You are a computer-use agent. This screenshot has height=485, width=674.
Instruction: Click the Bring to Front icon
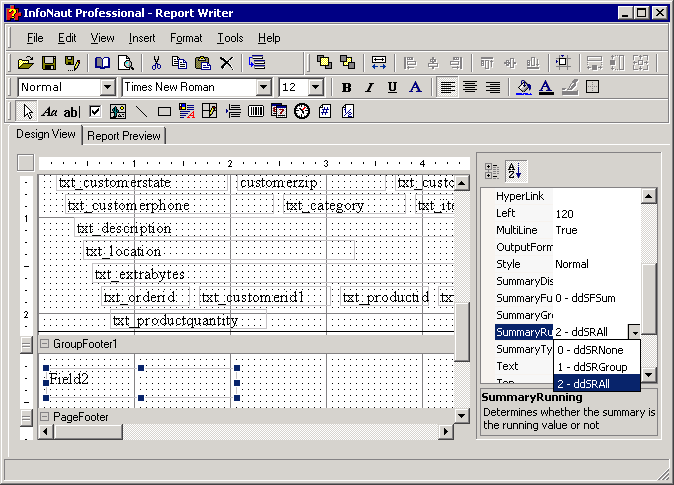coord(324,63)
